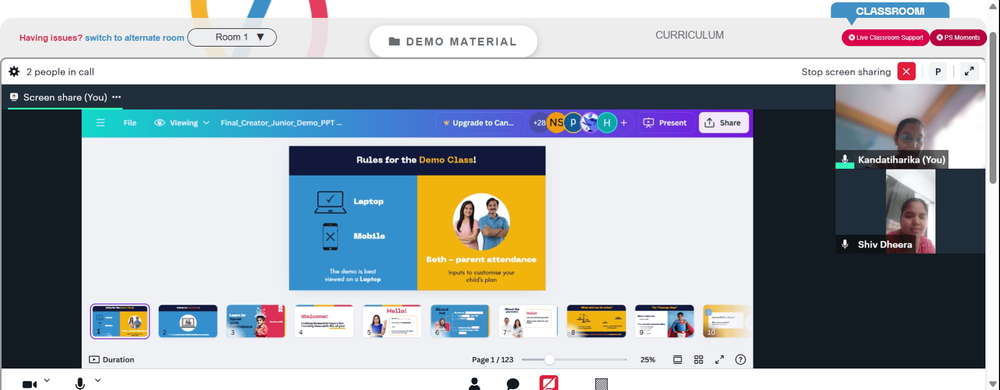Open the CURRICULUM tab
Image resolution: width=1000 pixels, height=390 pixels.
point(689,35)
